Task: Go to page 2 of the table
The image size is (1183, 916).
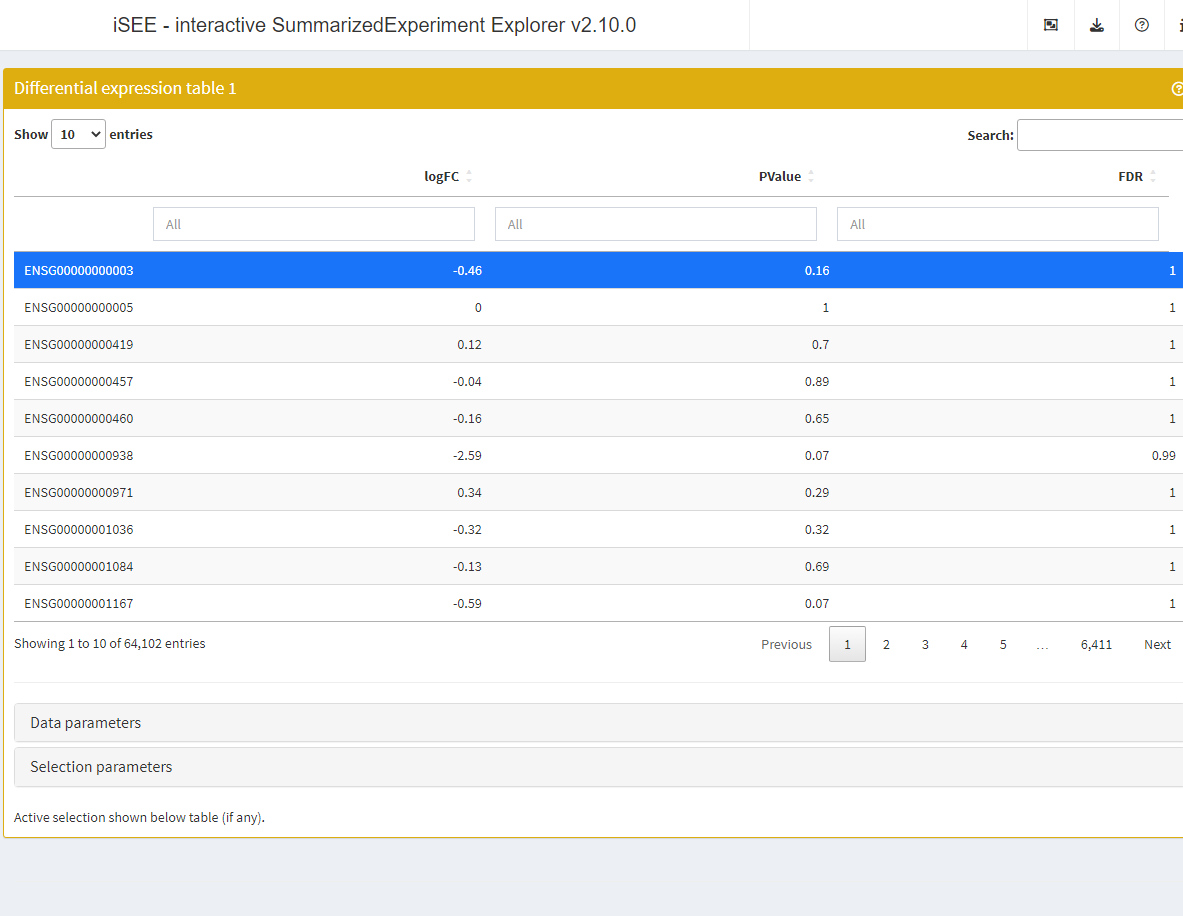Action: (x=886, y=645)
